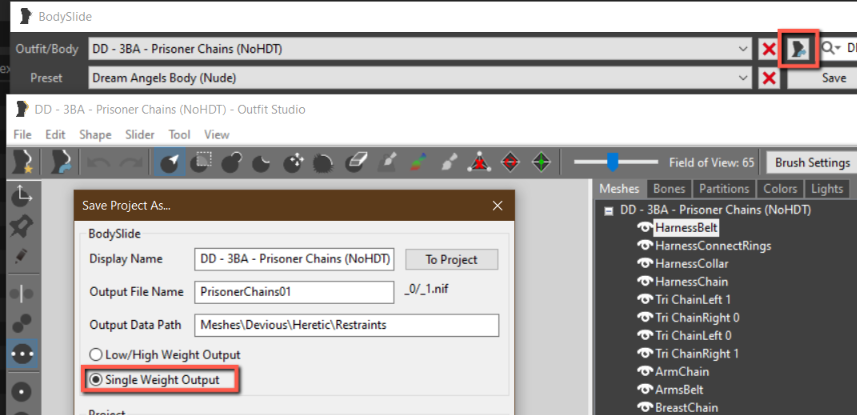Activate the pencil Vertex Selection tool

(x=22, y=255)
